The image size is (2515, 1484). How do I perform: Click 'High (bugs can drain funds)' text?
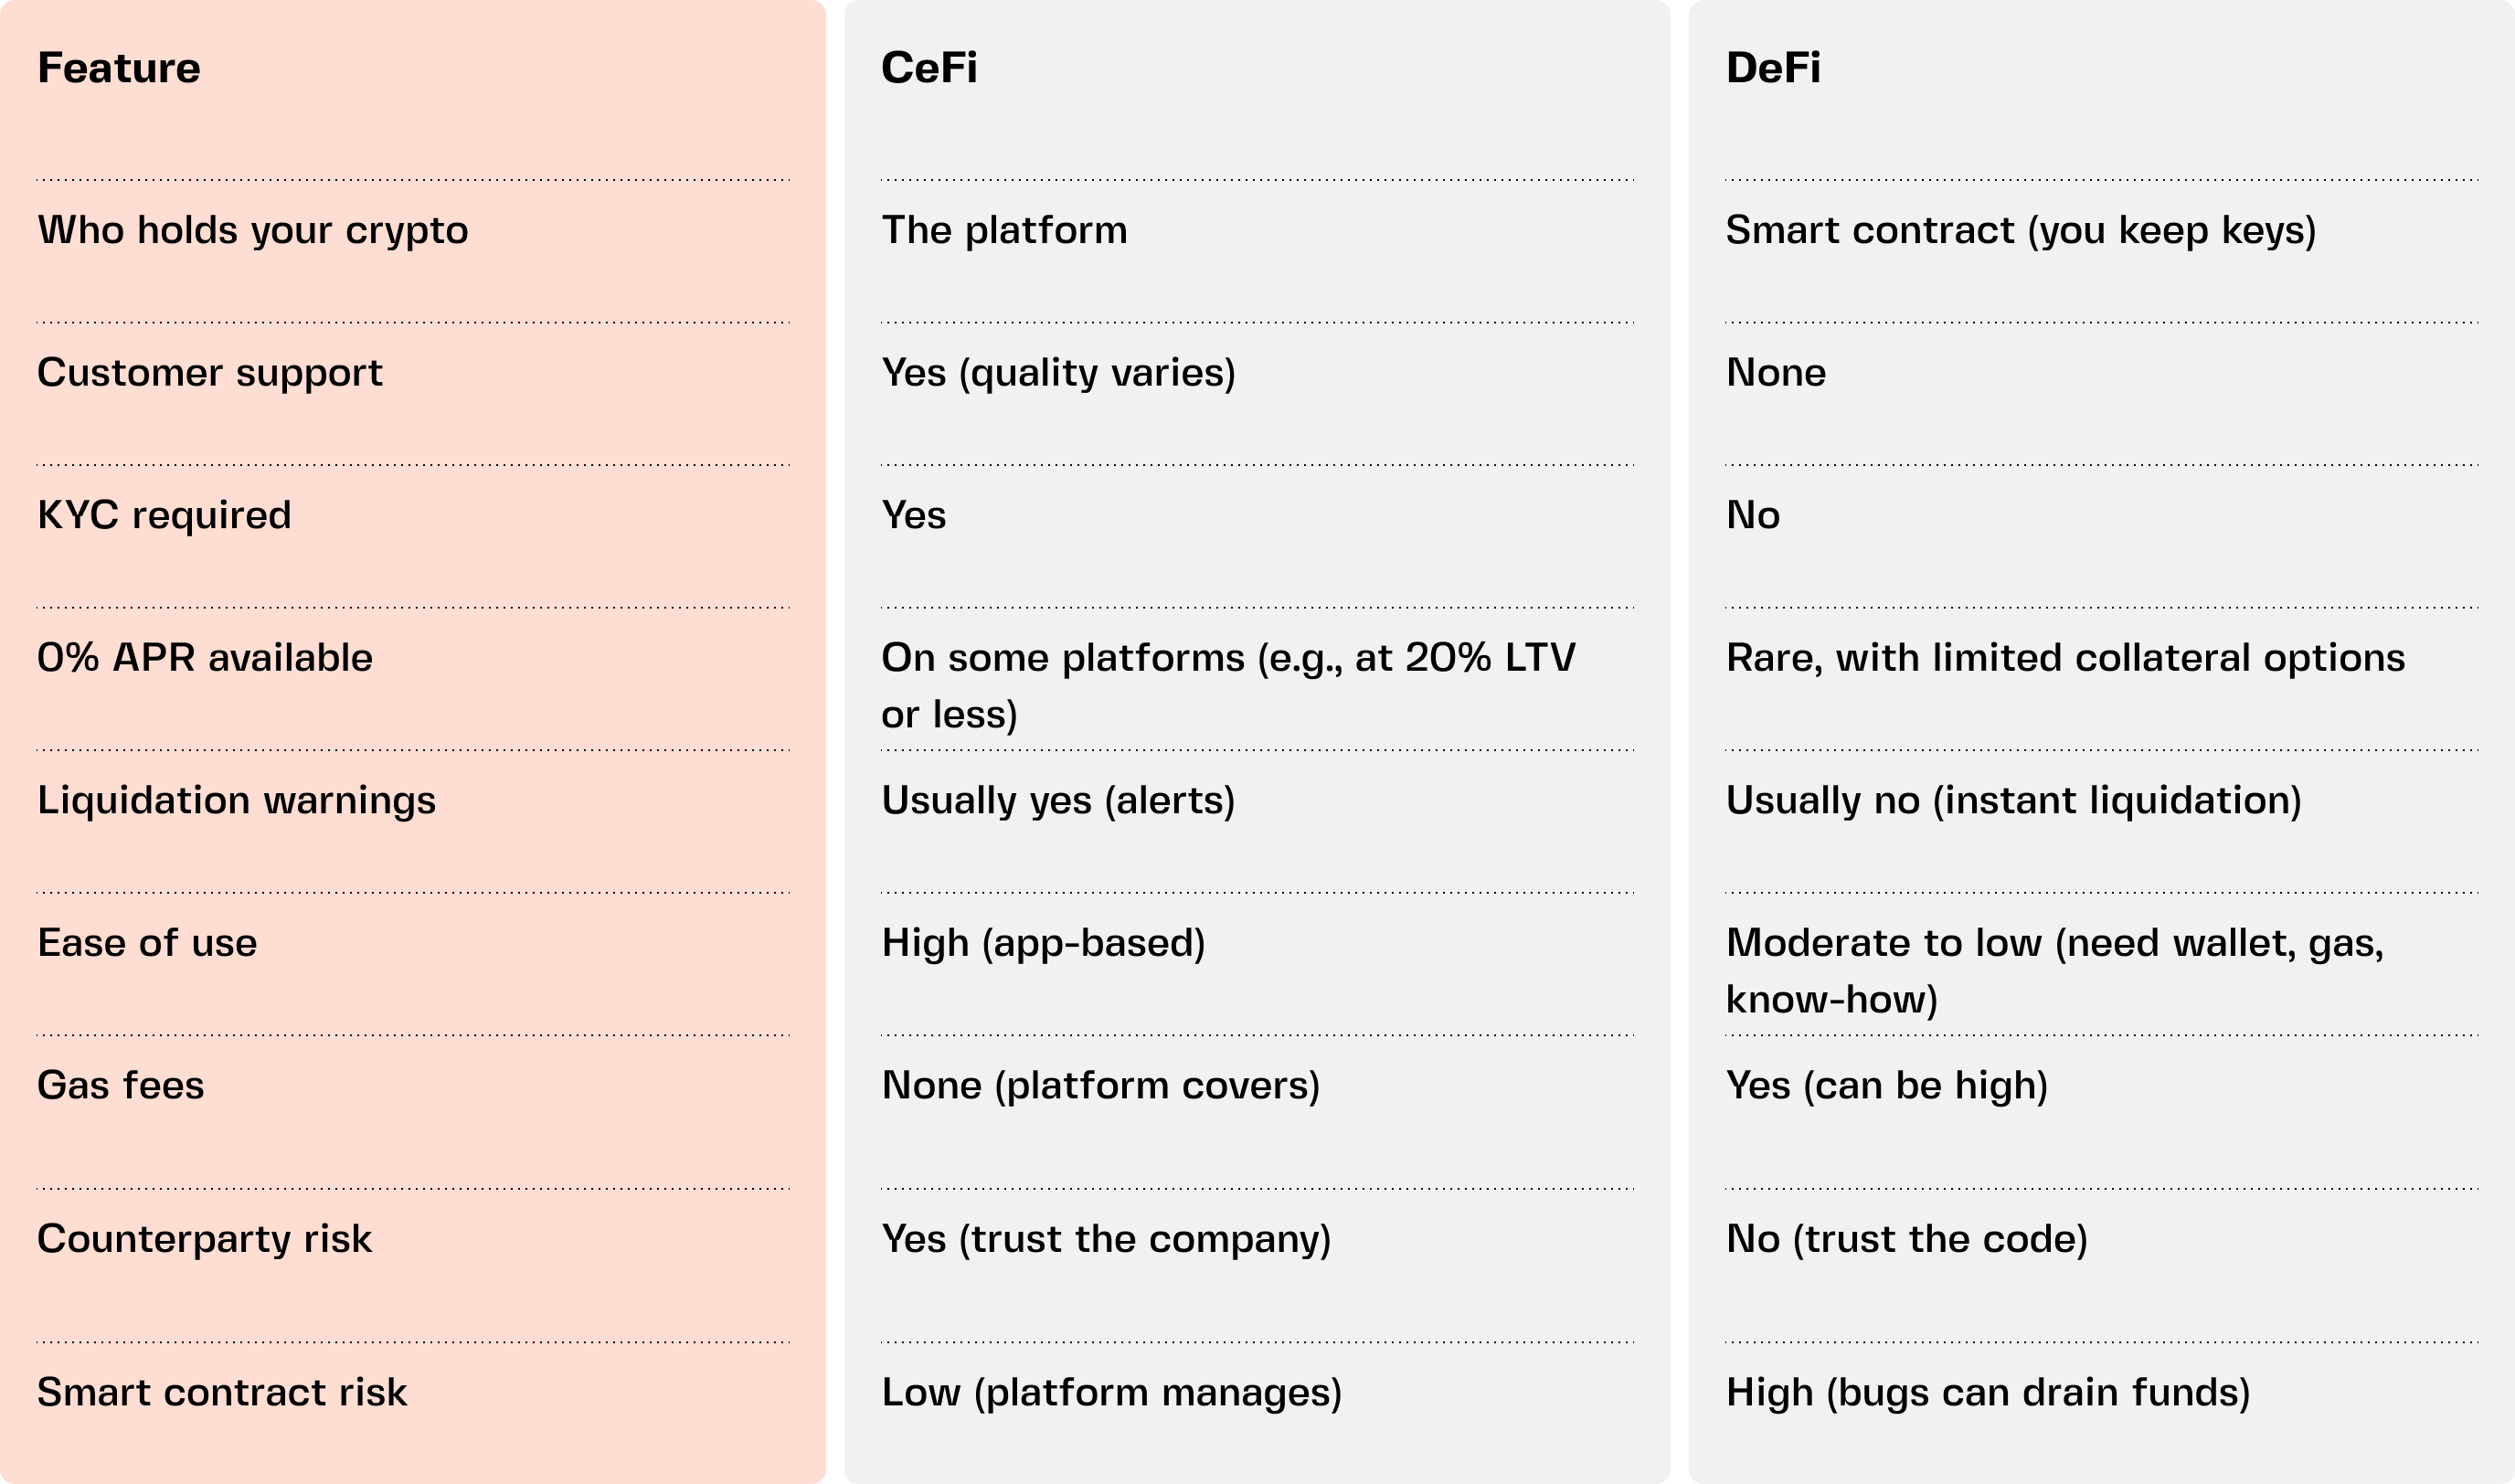point(1988,1392)
